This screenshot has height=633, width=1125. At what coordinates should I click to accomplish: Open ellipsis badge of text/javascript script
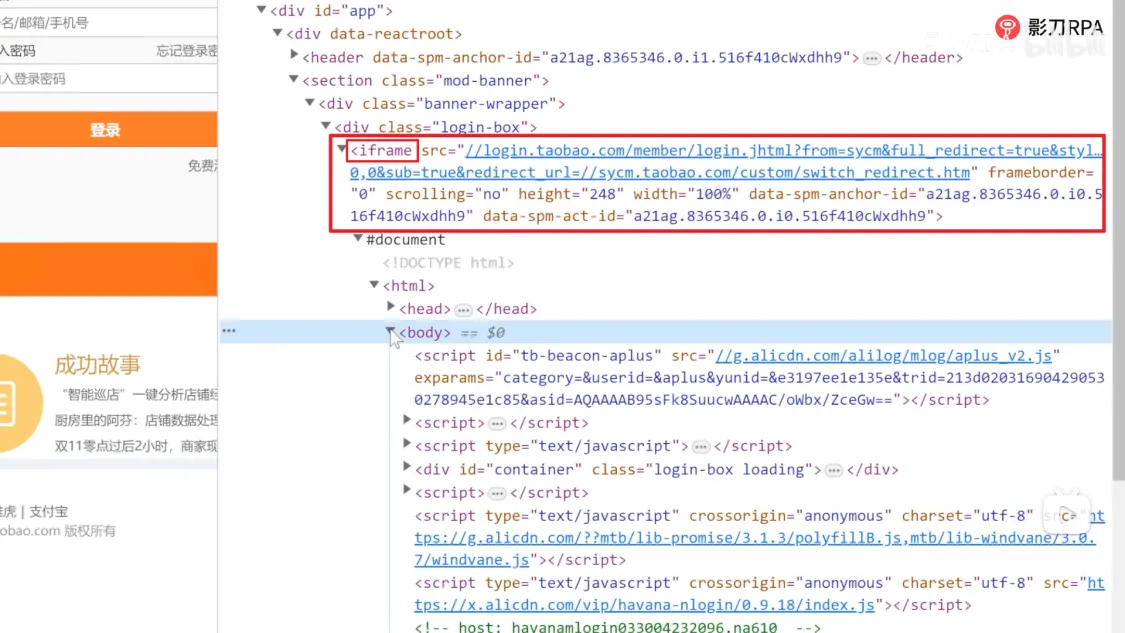click(x=701, y=447)
